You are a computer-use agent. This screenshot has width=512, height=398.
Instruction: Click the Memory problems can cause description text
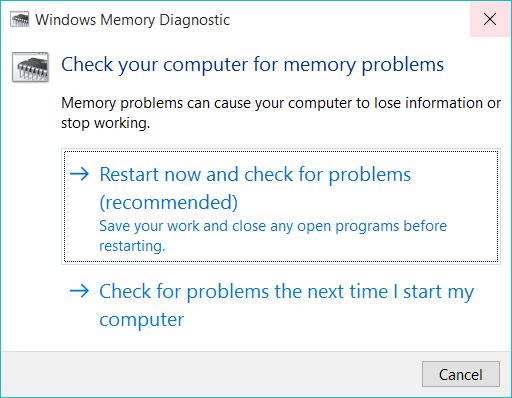pos(281,103)
